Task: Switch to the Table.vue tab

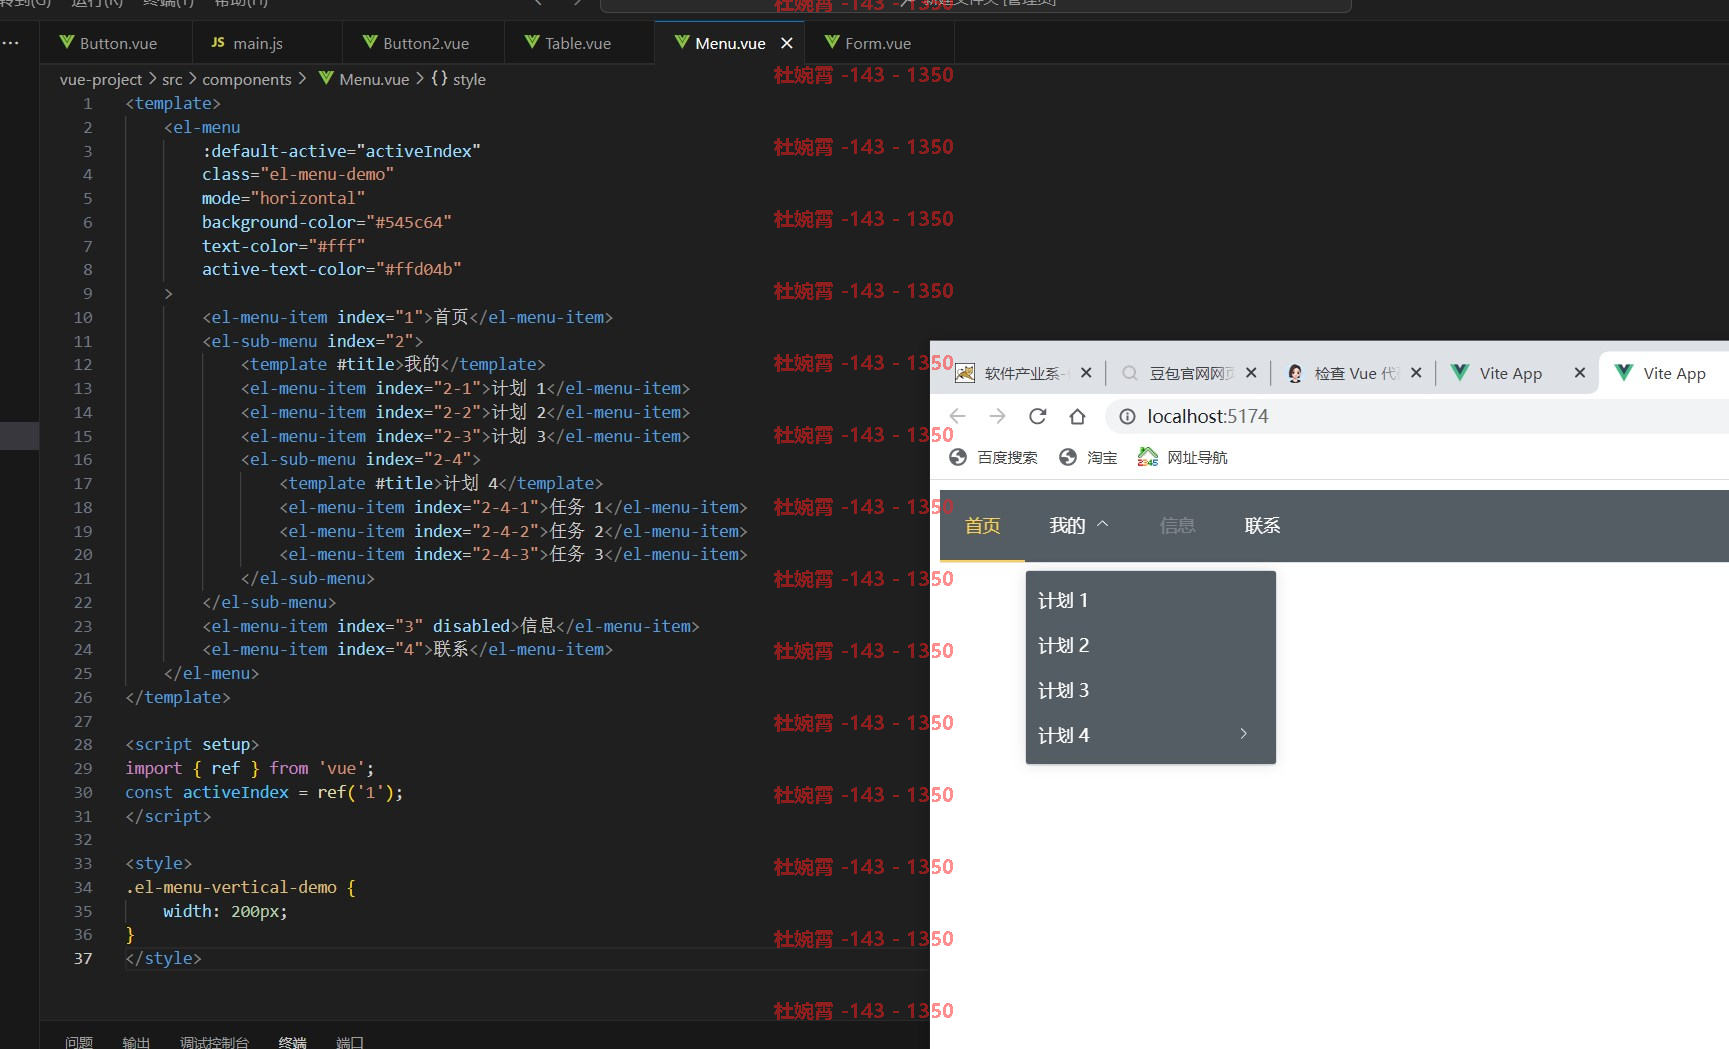Action: [x=578, y=43]
